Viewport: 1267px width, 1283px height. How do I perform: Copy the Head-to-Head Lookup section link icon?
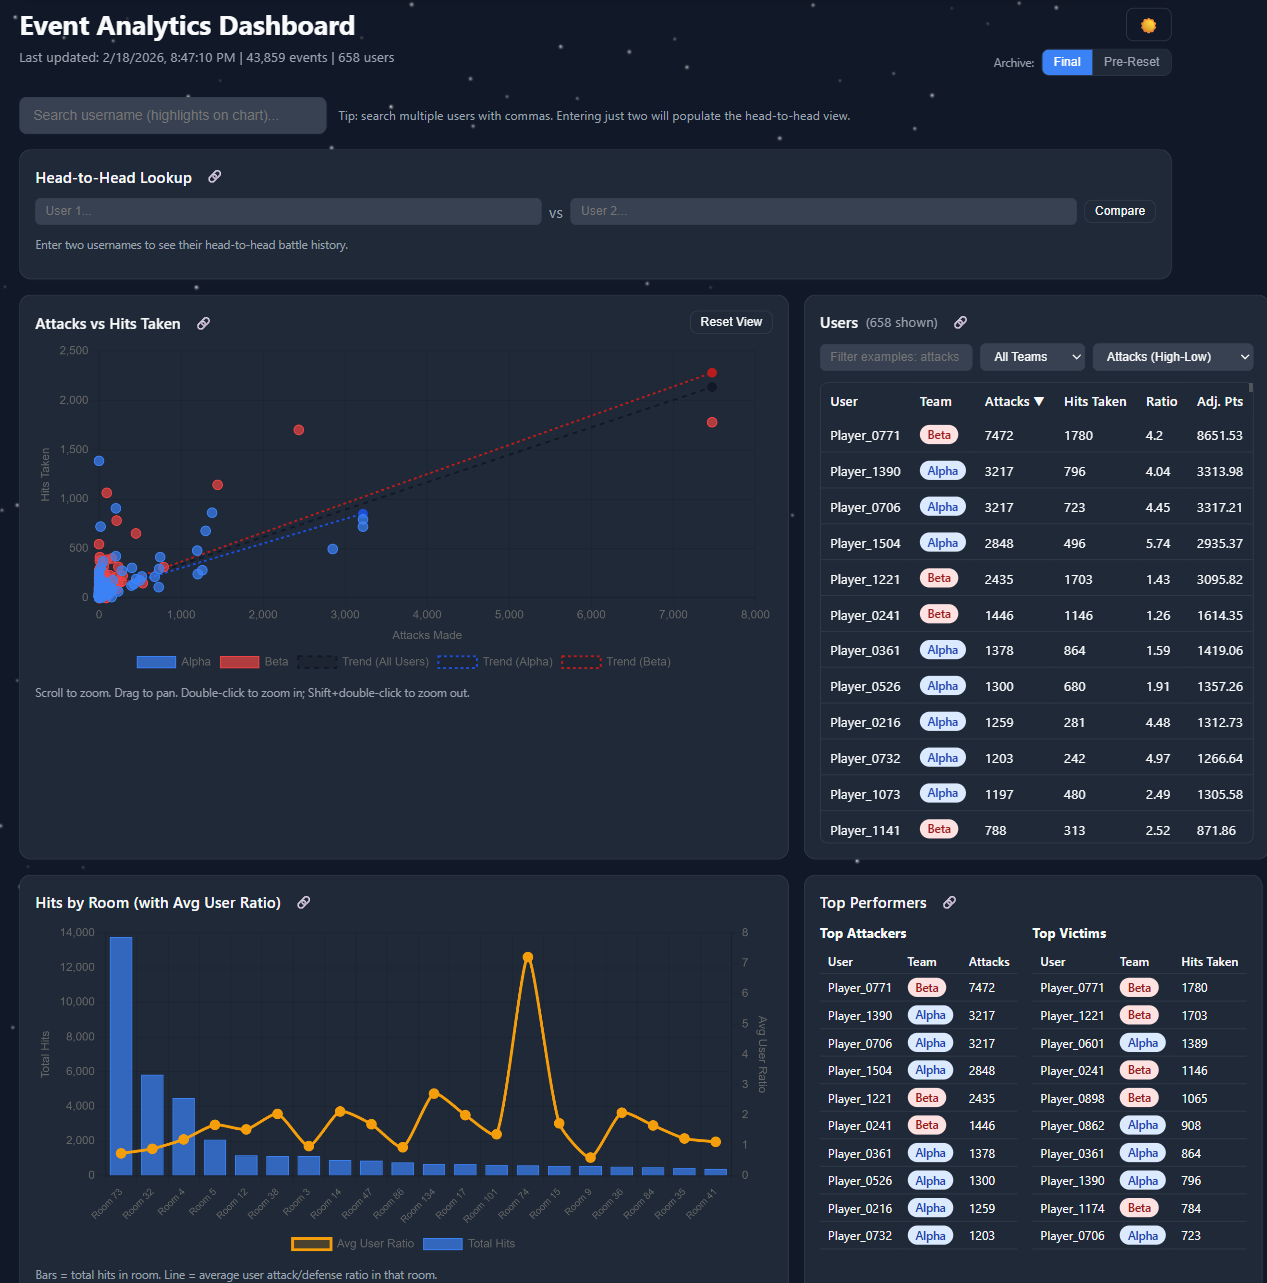point(214,176)
